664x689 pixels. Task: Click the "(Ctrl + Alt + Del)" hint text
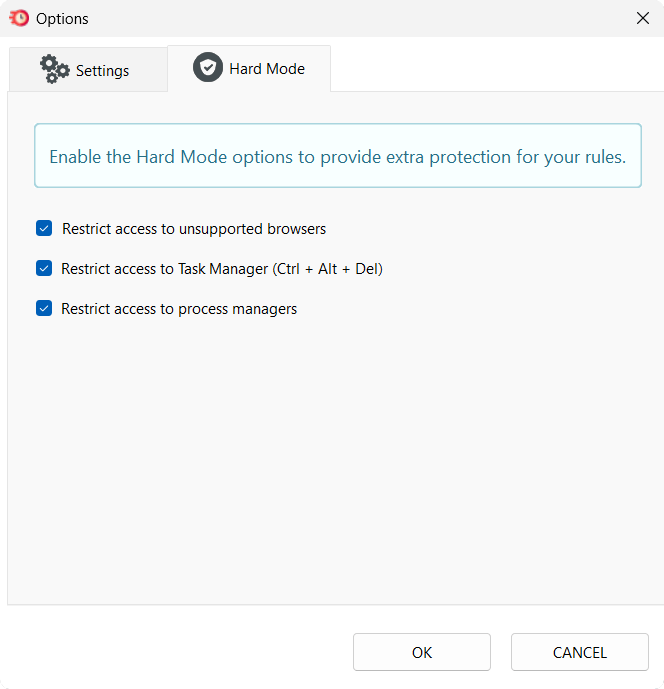pos(327,269)
